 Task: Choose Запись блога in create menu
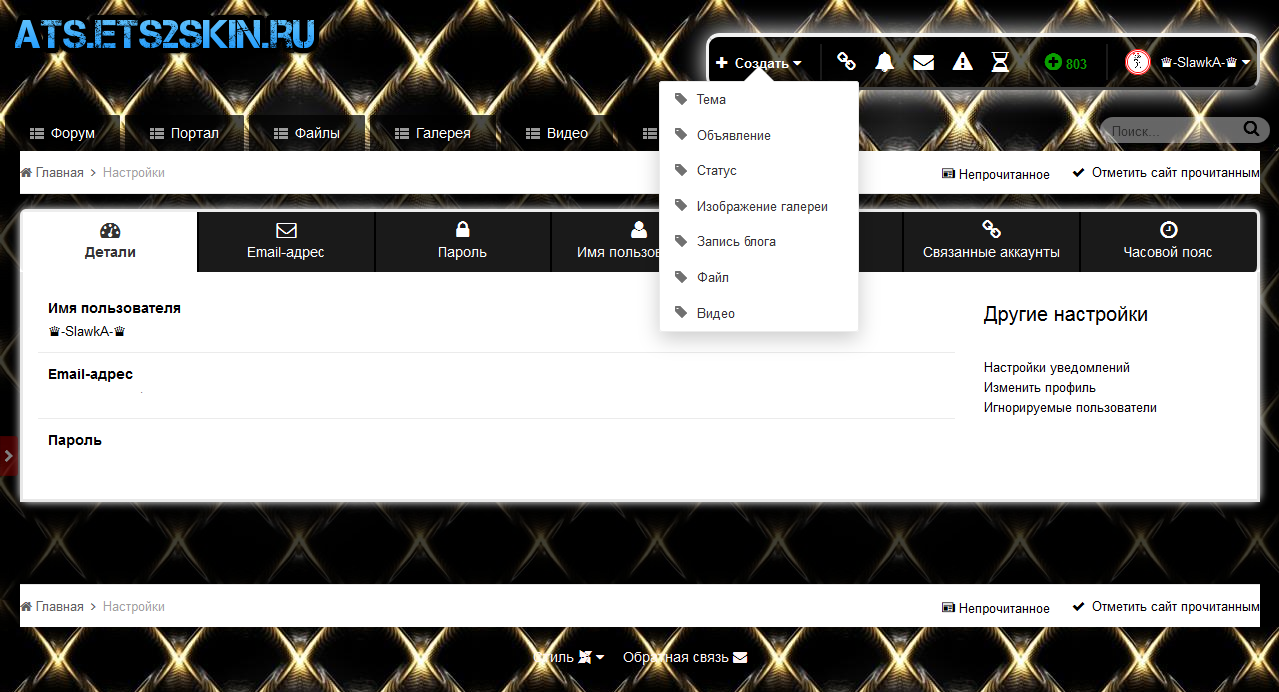click(736, 242)
